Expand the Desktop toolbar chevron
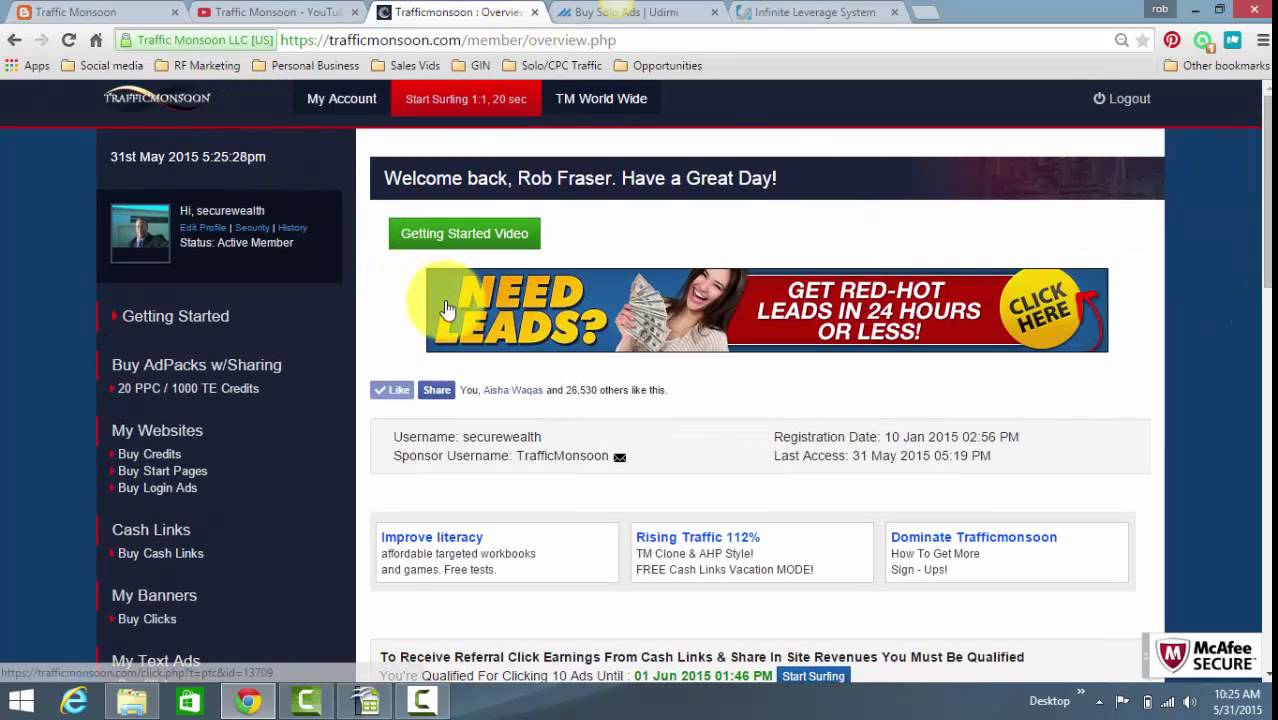 [x=1081, y=692]
